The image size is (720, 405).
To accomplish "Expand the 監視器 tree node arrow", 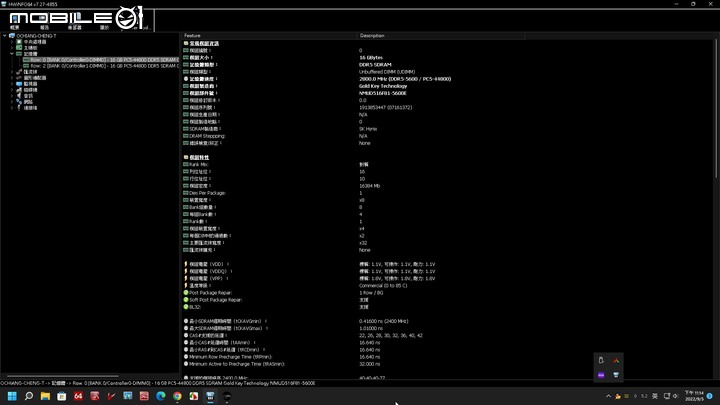I will (x=12, y=84).
